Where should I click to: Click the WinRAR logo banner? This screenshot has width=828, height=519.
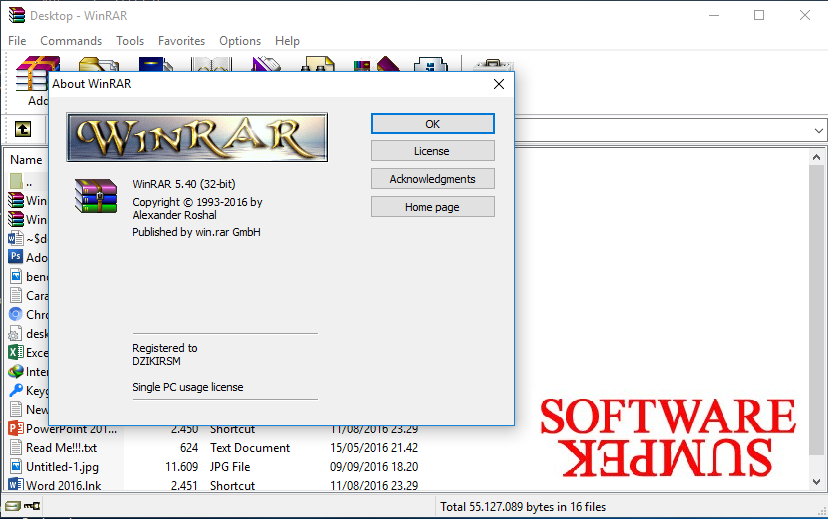click(x=197, y=137)
